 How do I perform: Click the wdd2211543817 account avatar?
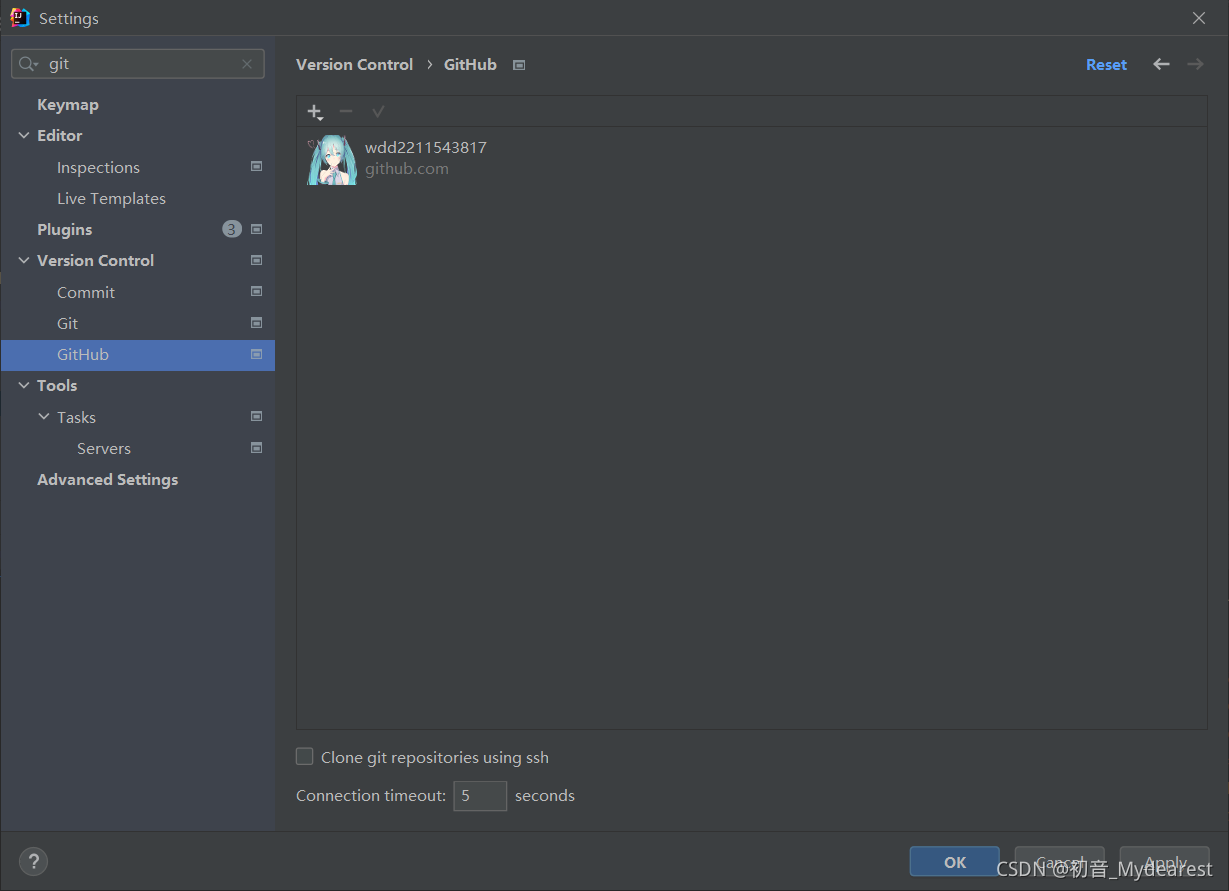tap(332, 160)
